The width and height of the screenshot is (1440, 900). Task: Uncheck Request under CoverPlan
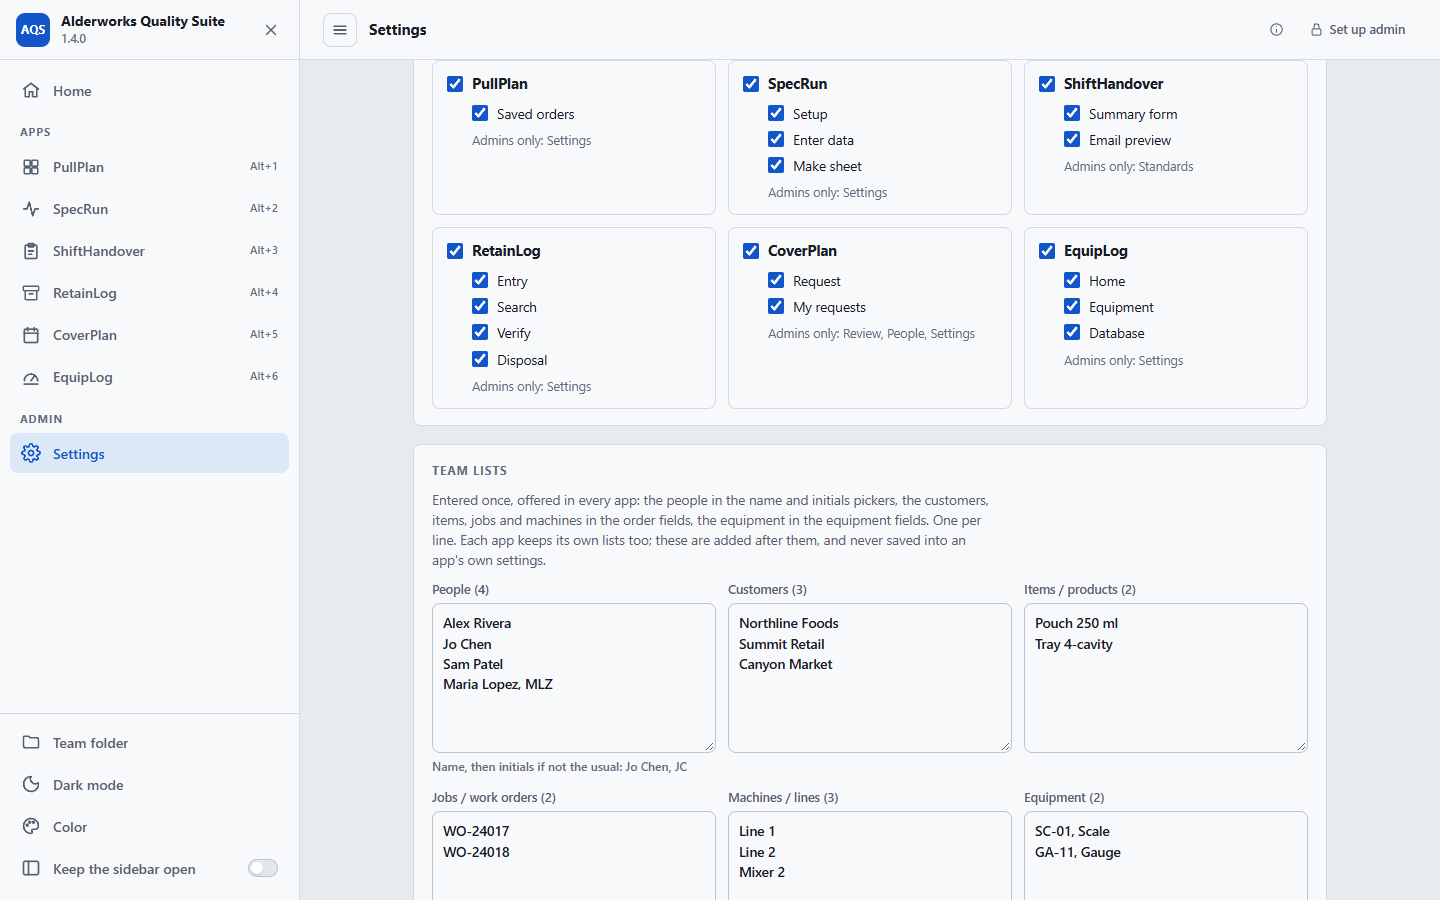point(776,281)
